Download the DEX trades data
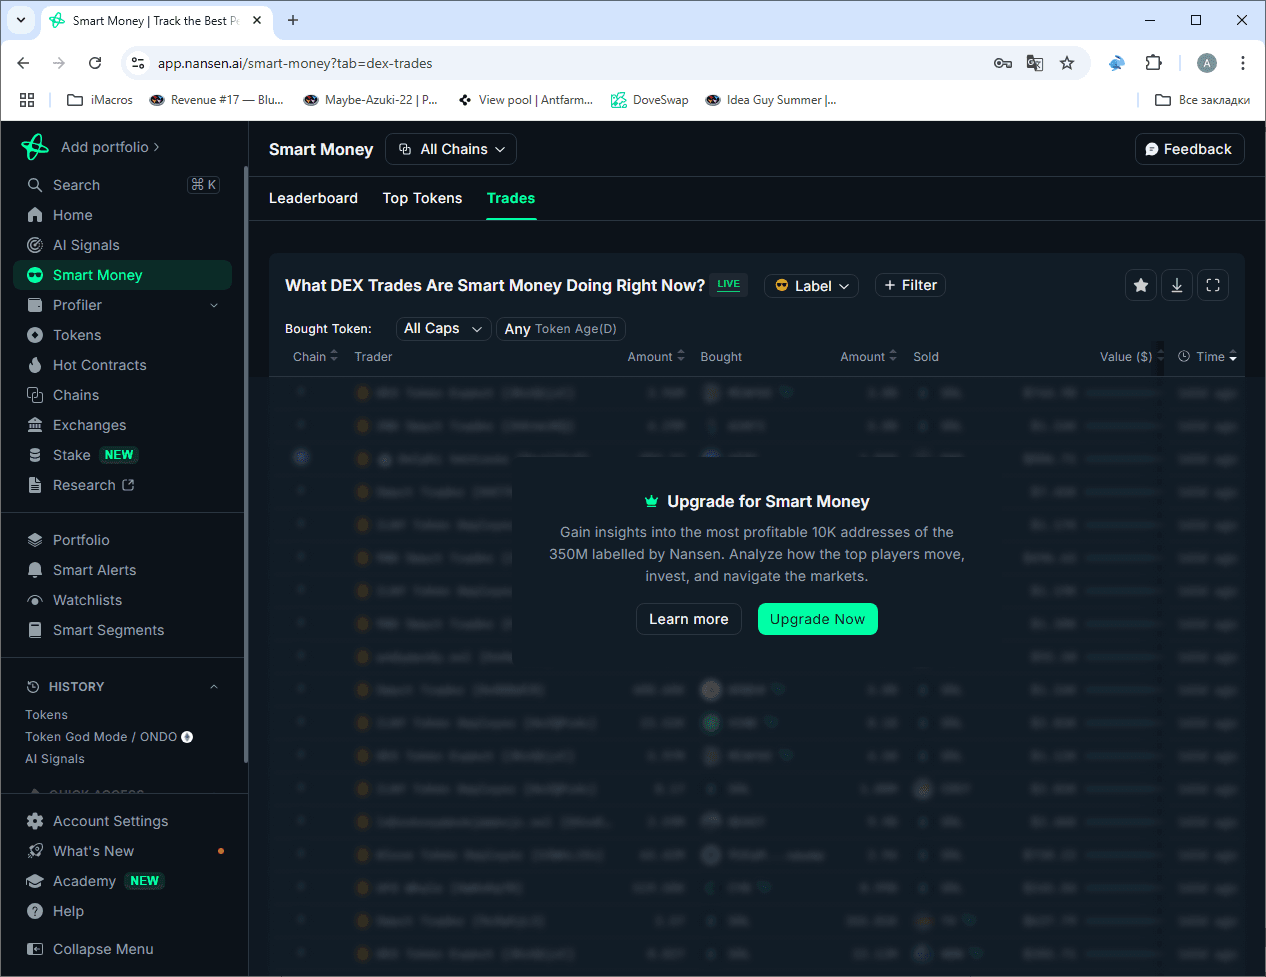The width and height of the screenshot is (1266, 977). coord(1177,285)
